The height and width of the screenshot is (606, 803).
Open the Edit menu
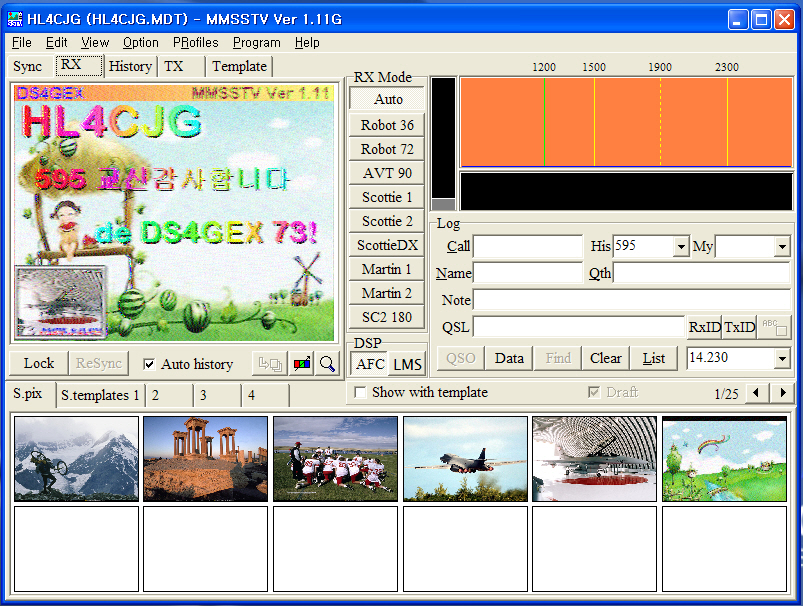56,43
